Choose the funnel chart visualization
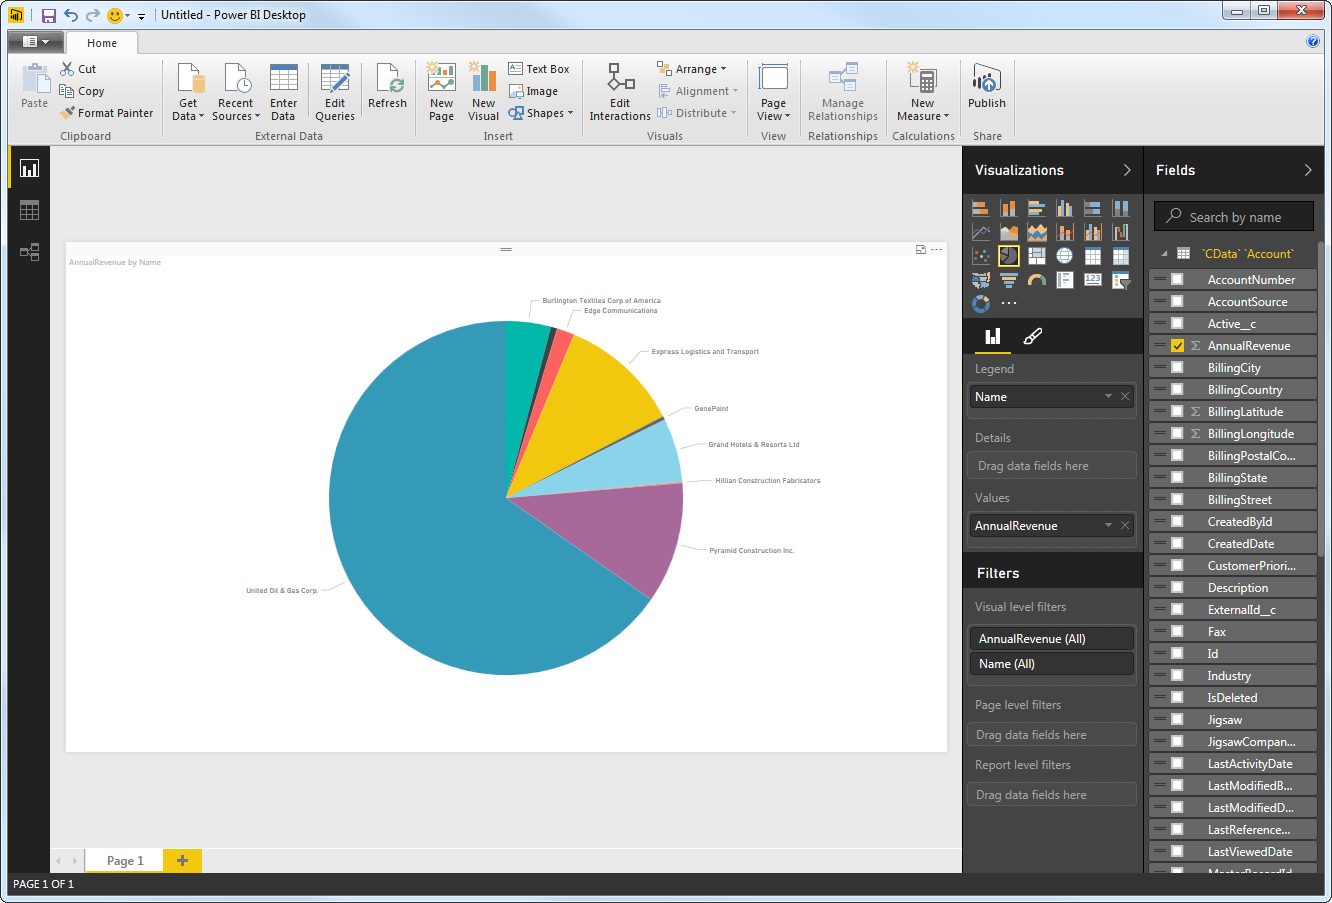The image size is (1332, 903). point(1009,280)
